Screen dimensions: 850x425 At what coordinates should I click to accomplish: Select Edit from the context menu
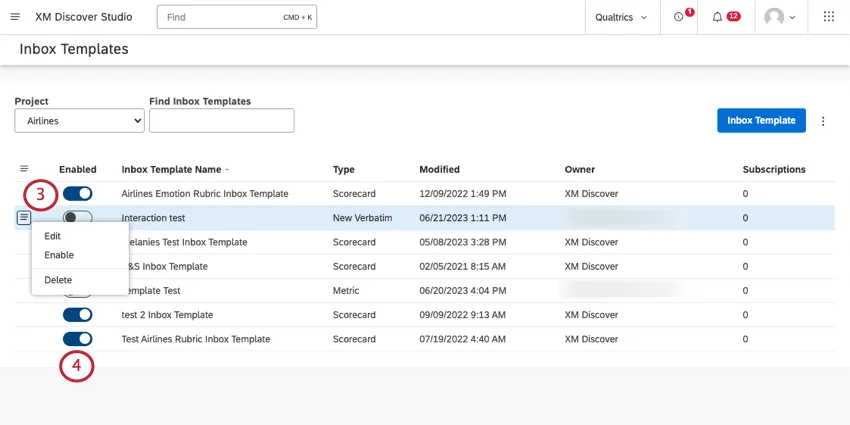click(53, 236)
